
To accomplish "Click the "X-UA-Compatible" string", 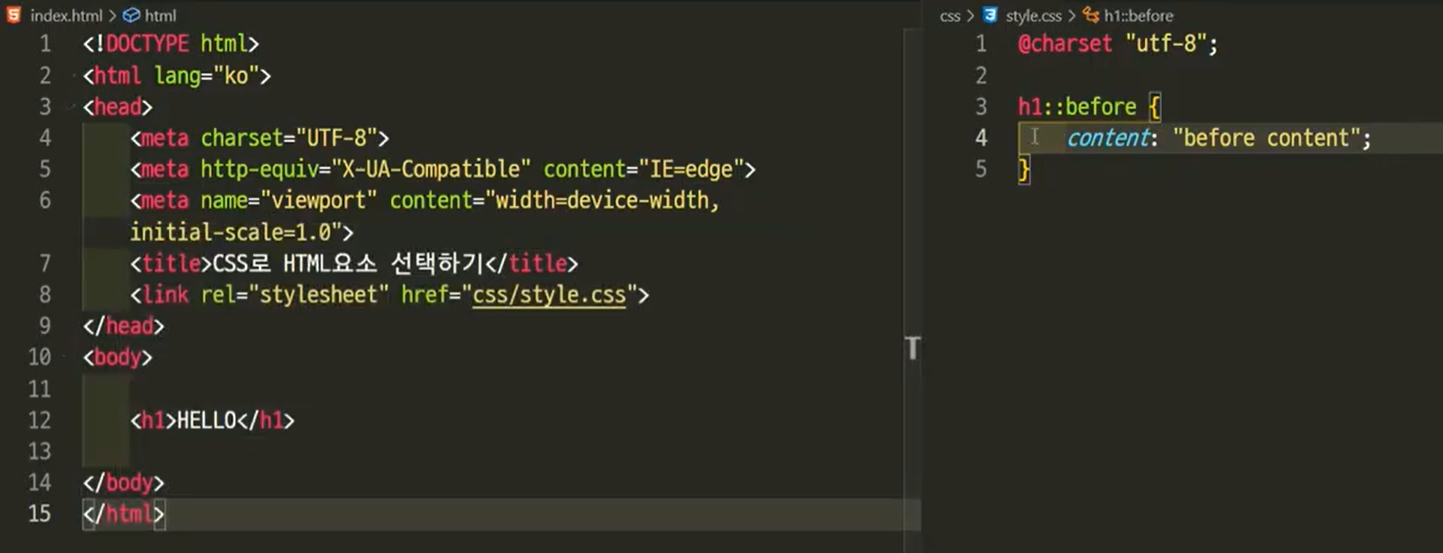I will tap(431, 169).
